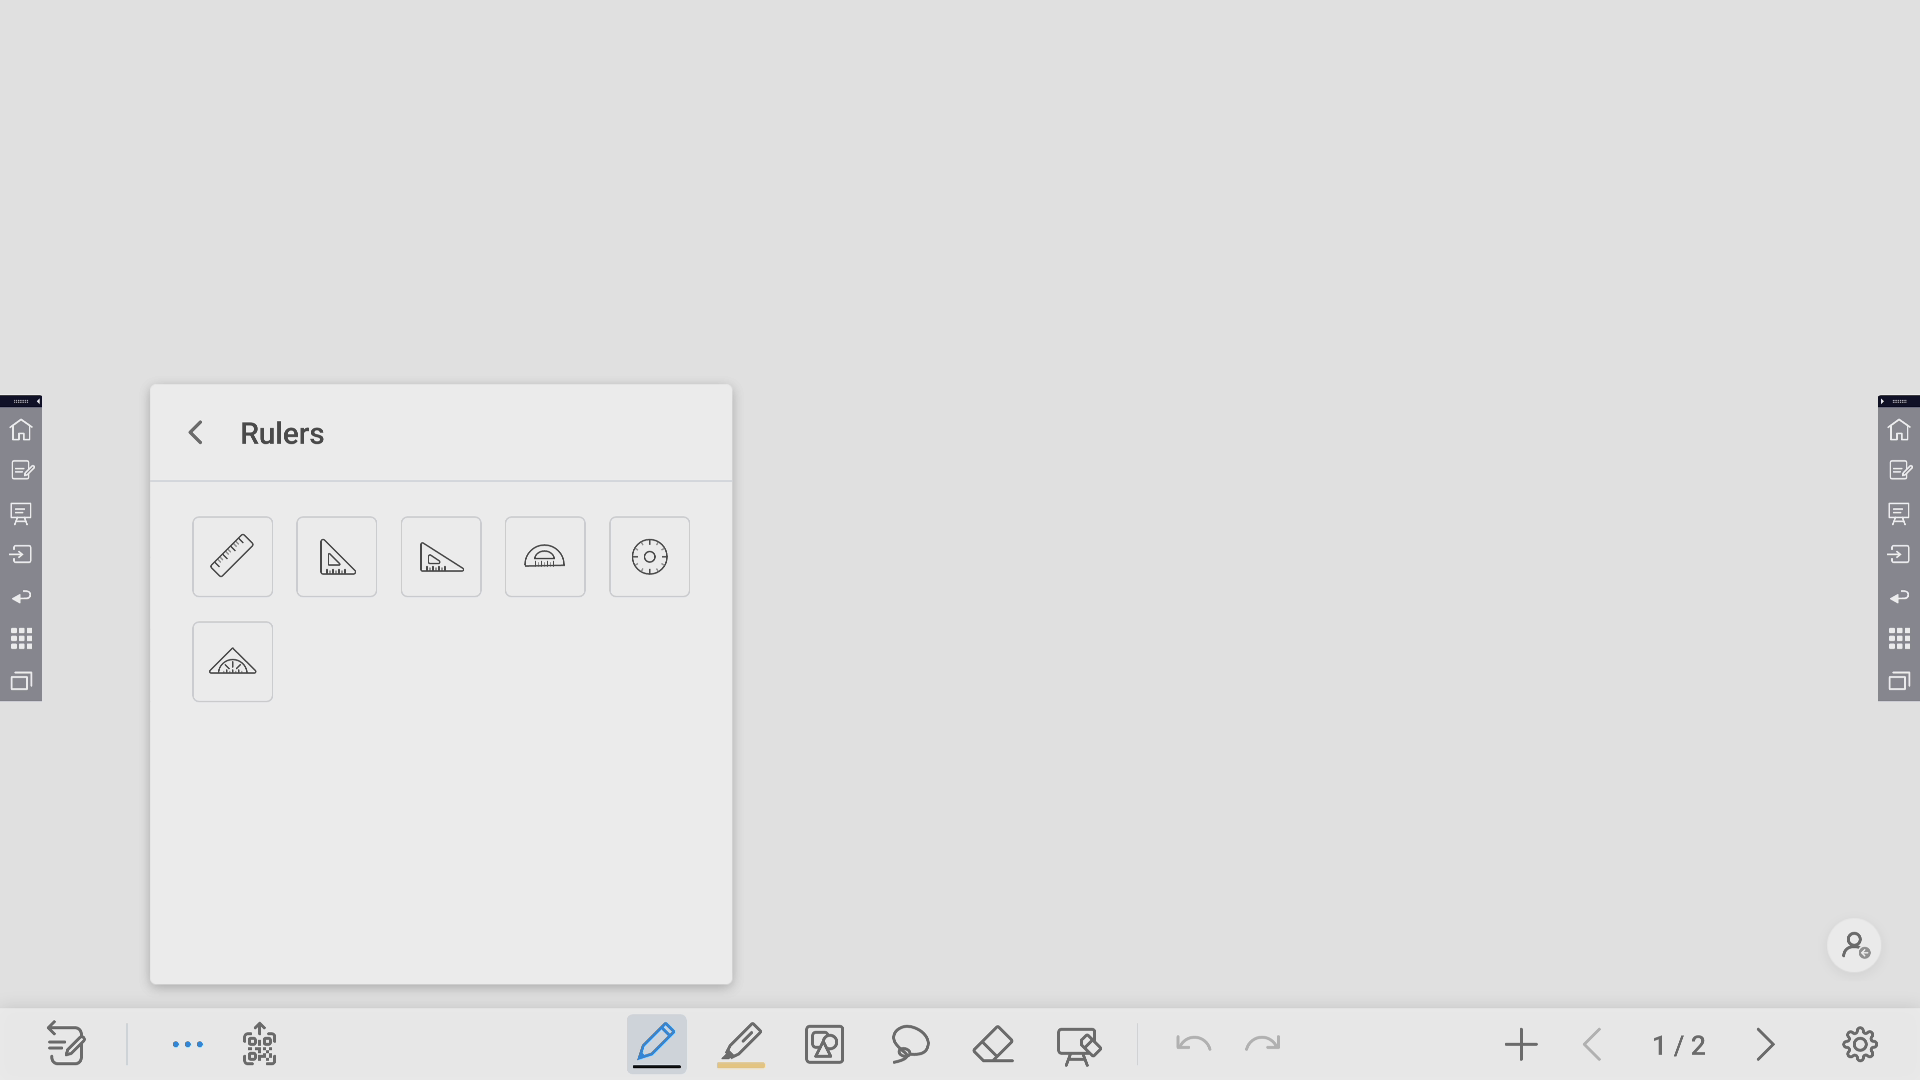The width and height of the screenshot is (1920, 1080).
Task: Click the page indicator 1 / 2
Action: [x=1679, y=1045]
